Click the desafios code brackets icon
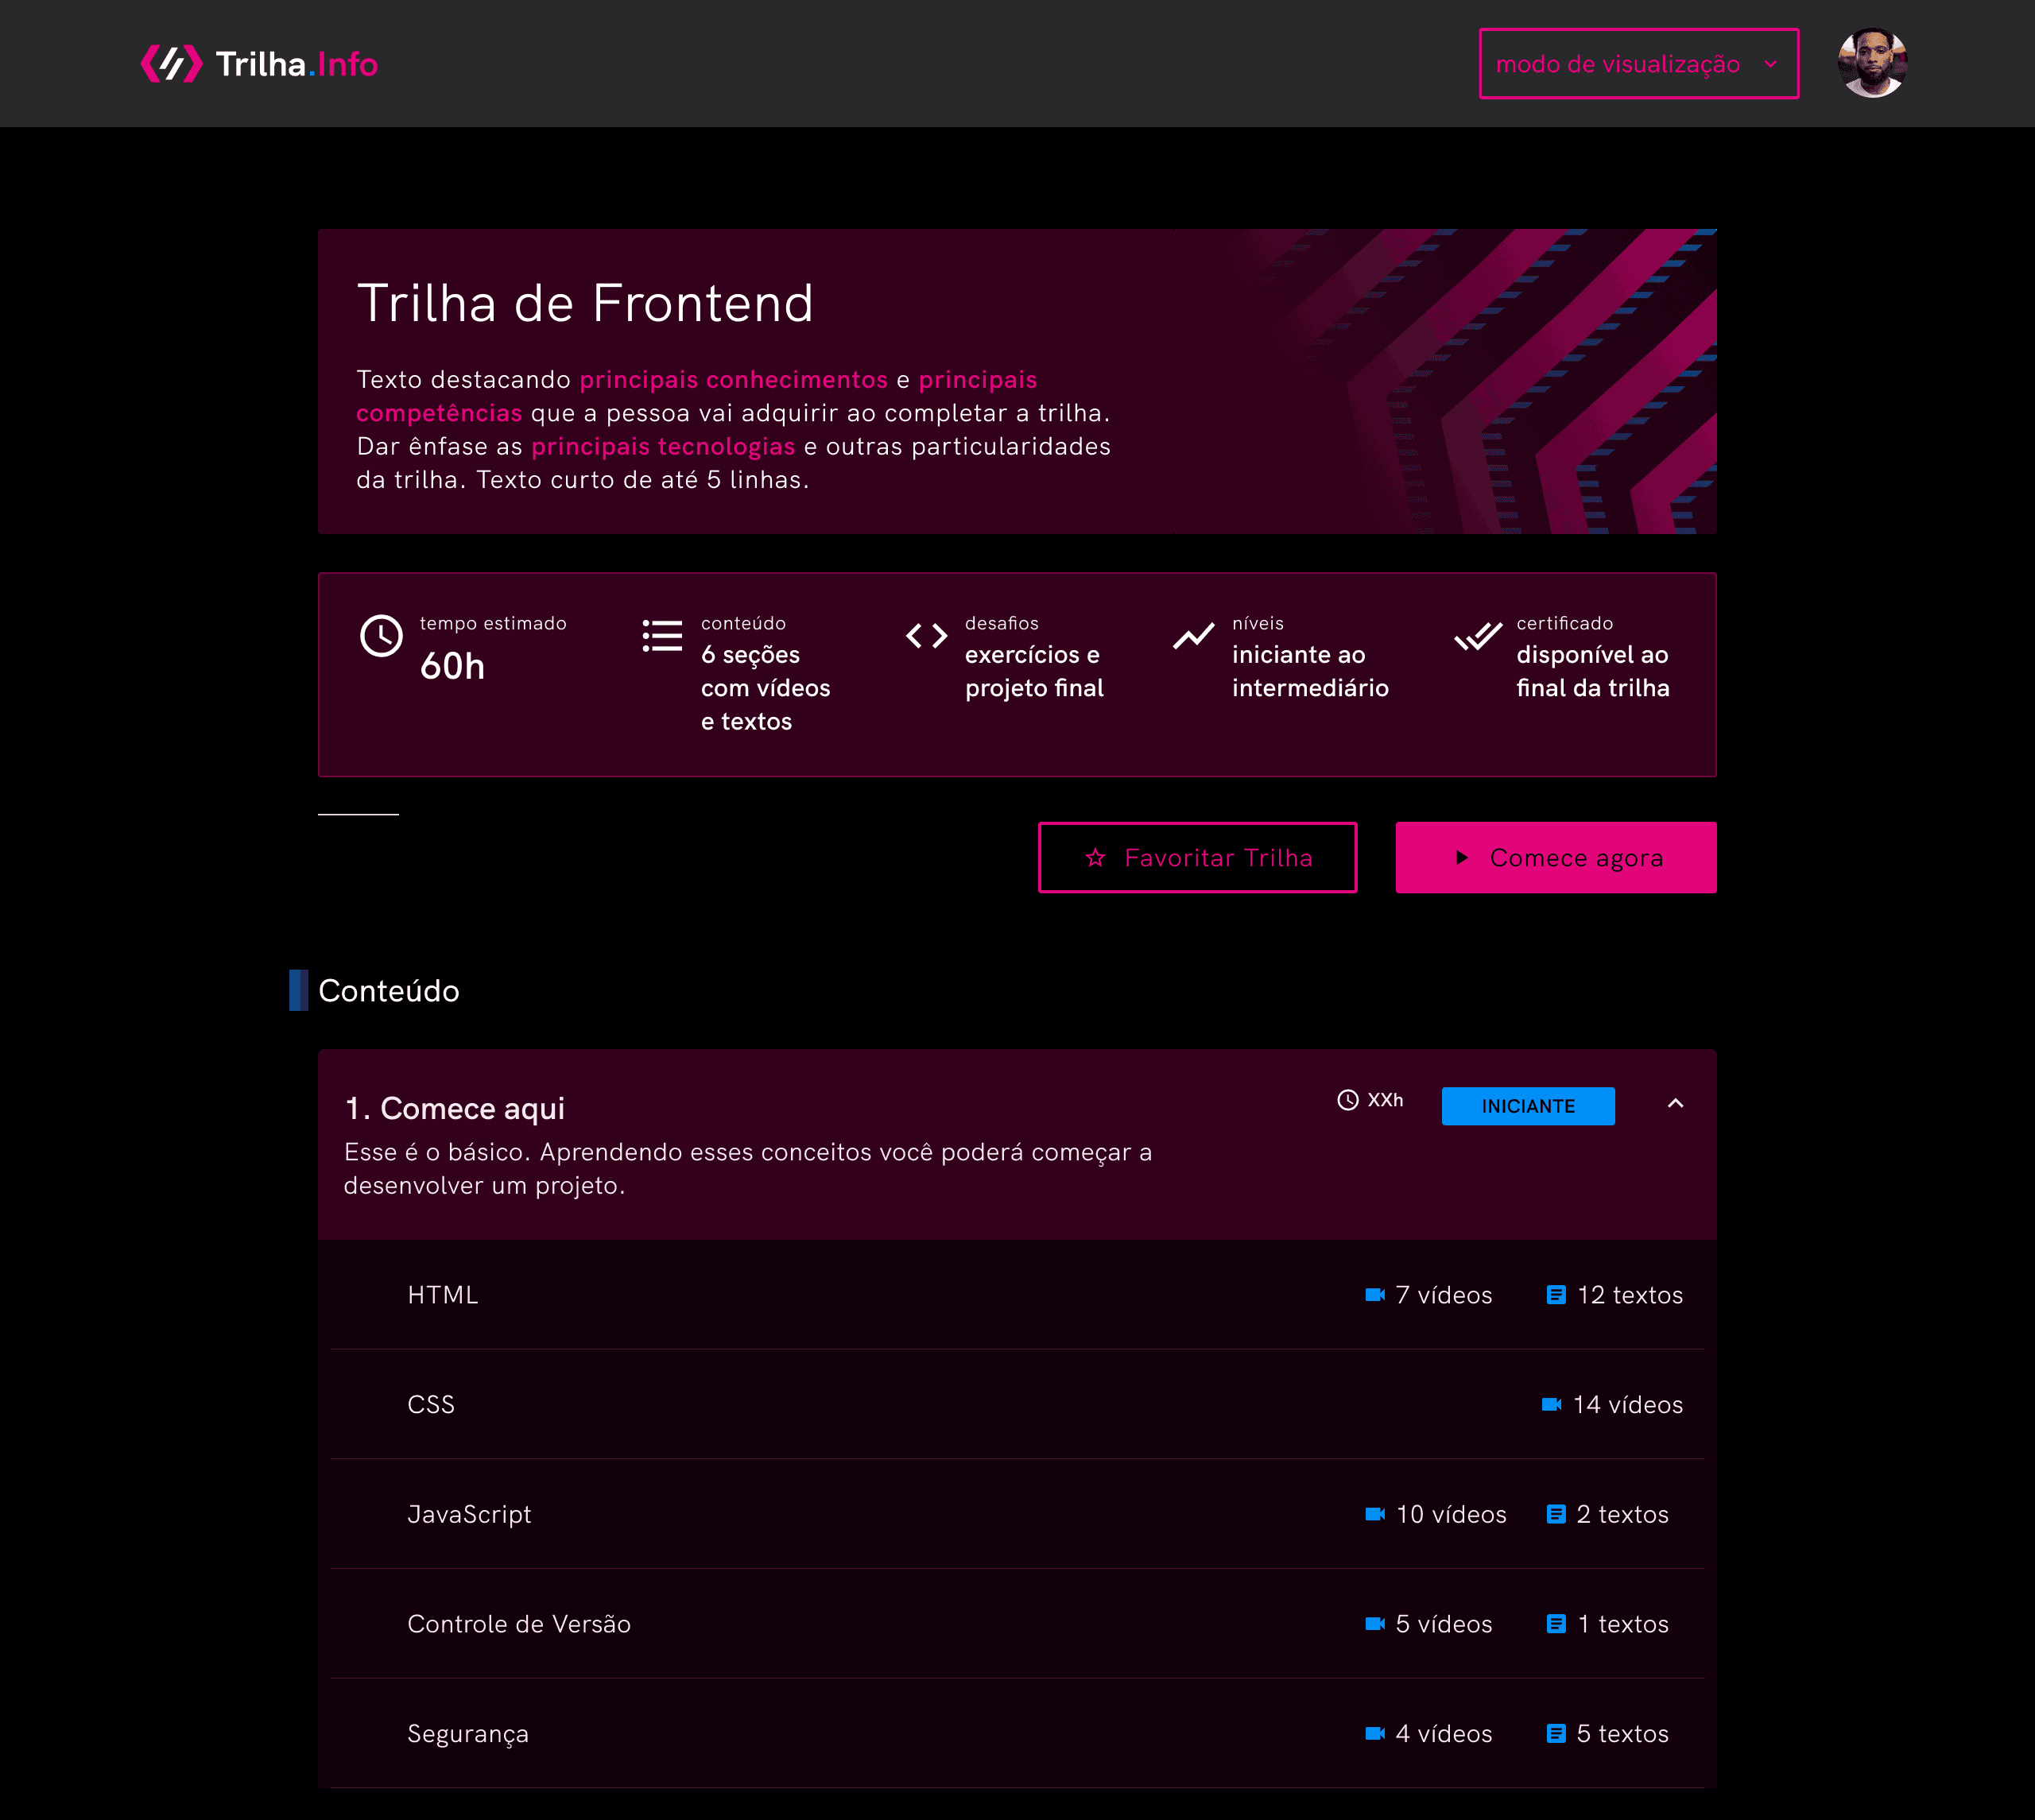 tap(926, 636)
